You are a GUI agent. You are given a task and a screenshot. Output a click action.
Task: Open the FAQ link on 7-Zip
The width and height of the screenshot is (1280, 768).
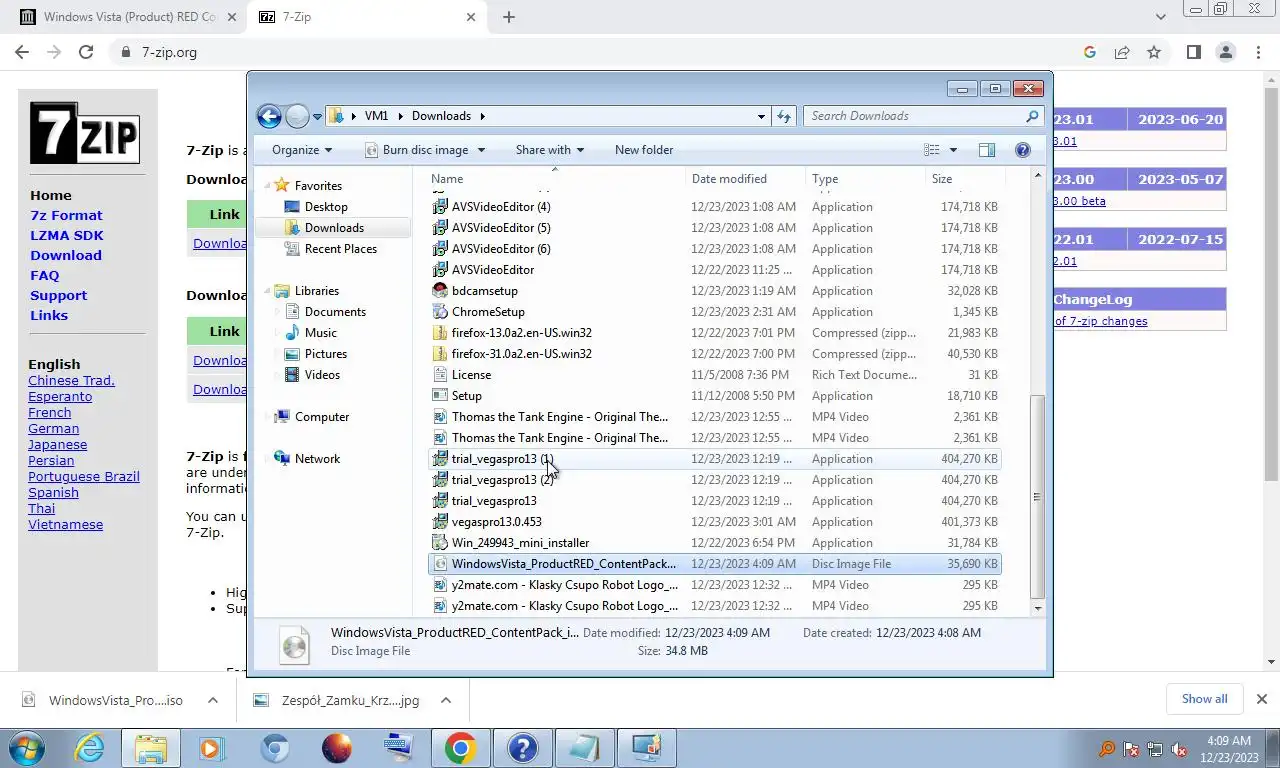[44, 275]
